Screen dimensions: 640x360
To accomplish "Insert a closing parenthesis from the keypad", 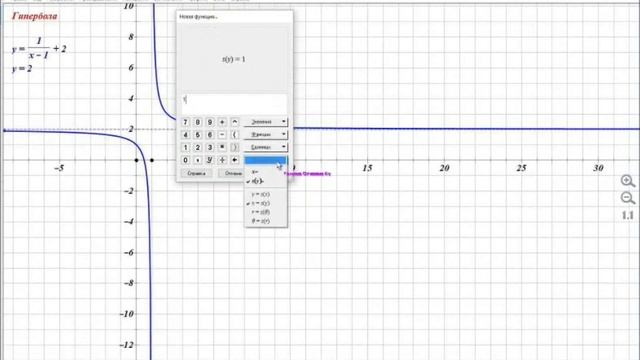I will (x=234, y=147).
